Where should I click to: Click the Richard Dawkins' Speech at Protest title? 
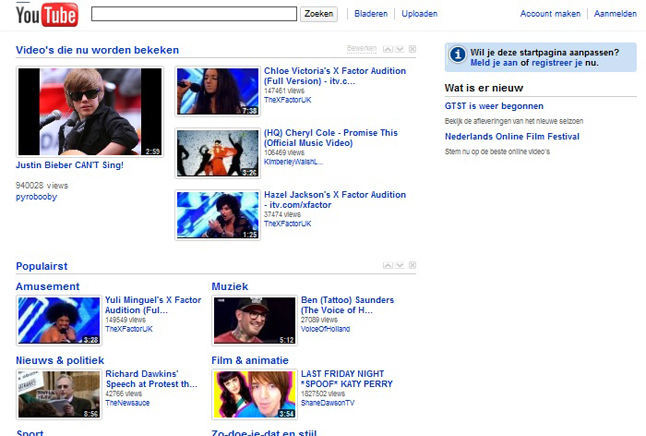tap(151, 379)
